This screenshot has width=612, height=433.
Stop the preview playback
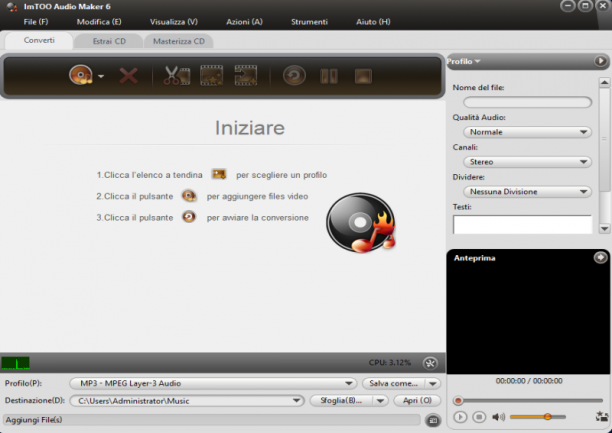click(479, 417)
